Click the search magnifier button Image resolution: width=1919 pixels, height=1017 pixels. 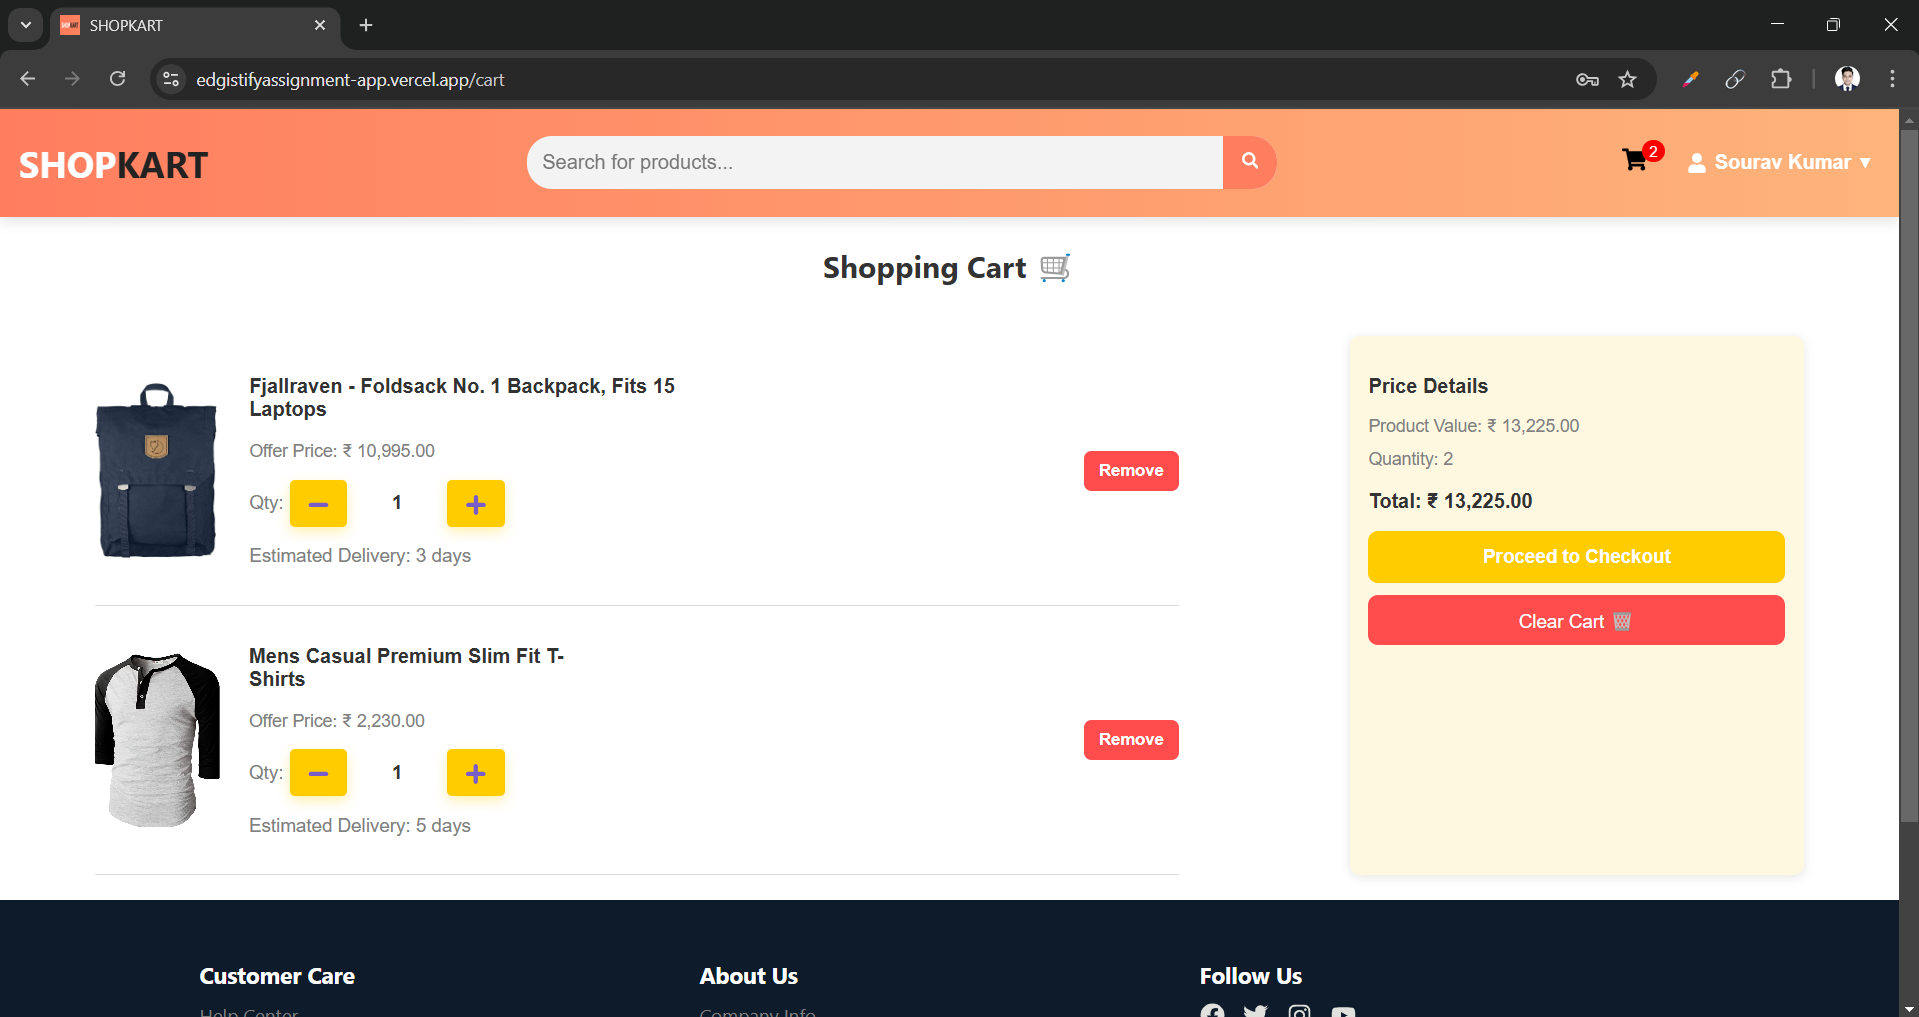(1249, 162)
